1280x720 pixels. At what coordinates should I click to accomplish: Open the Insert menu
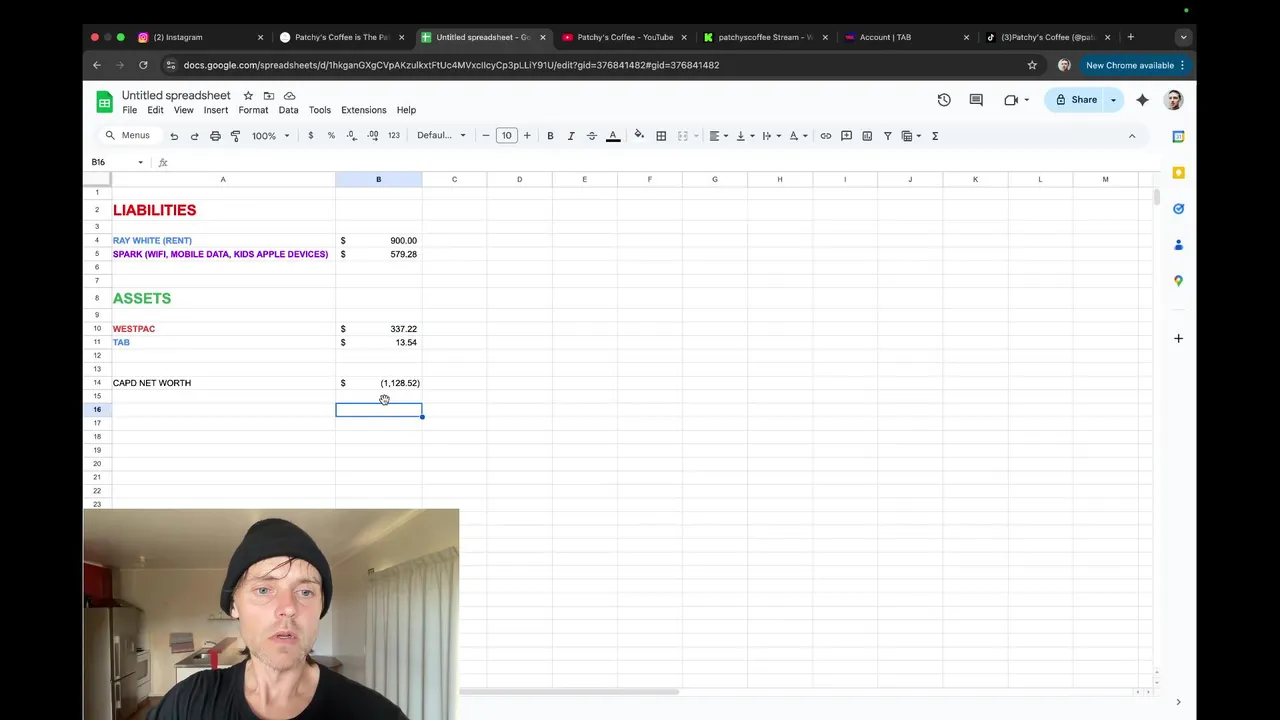pyautogui.click(x=216, y=110)
